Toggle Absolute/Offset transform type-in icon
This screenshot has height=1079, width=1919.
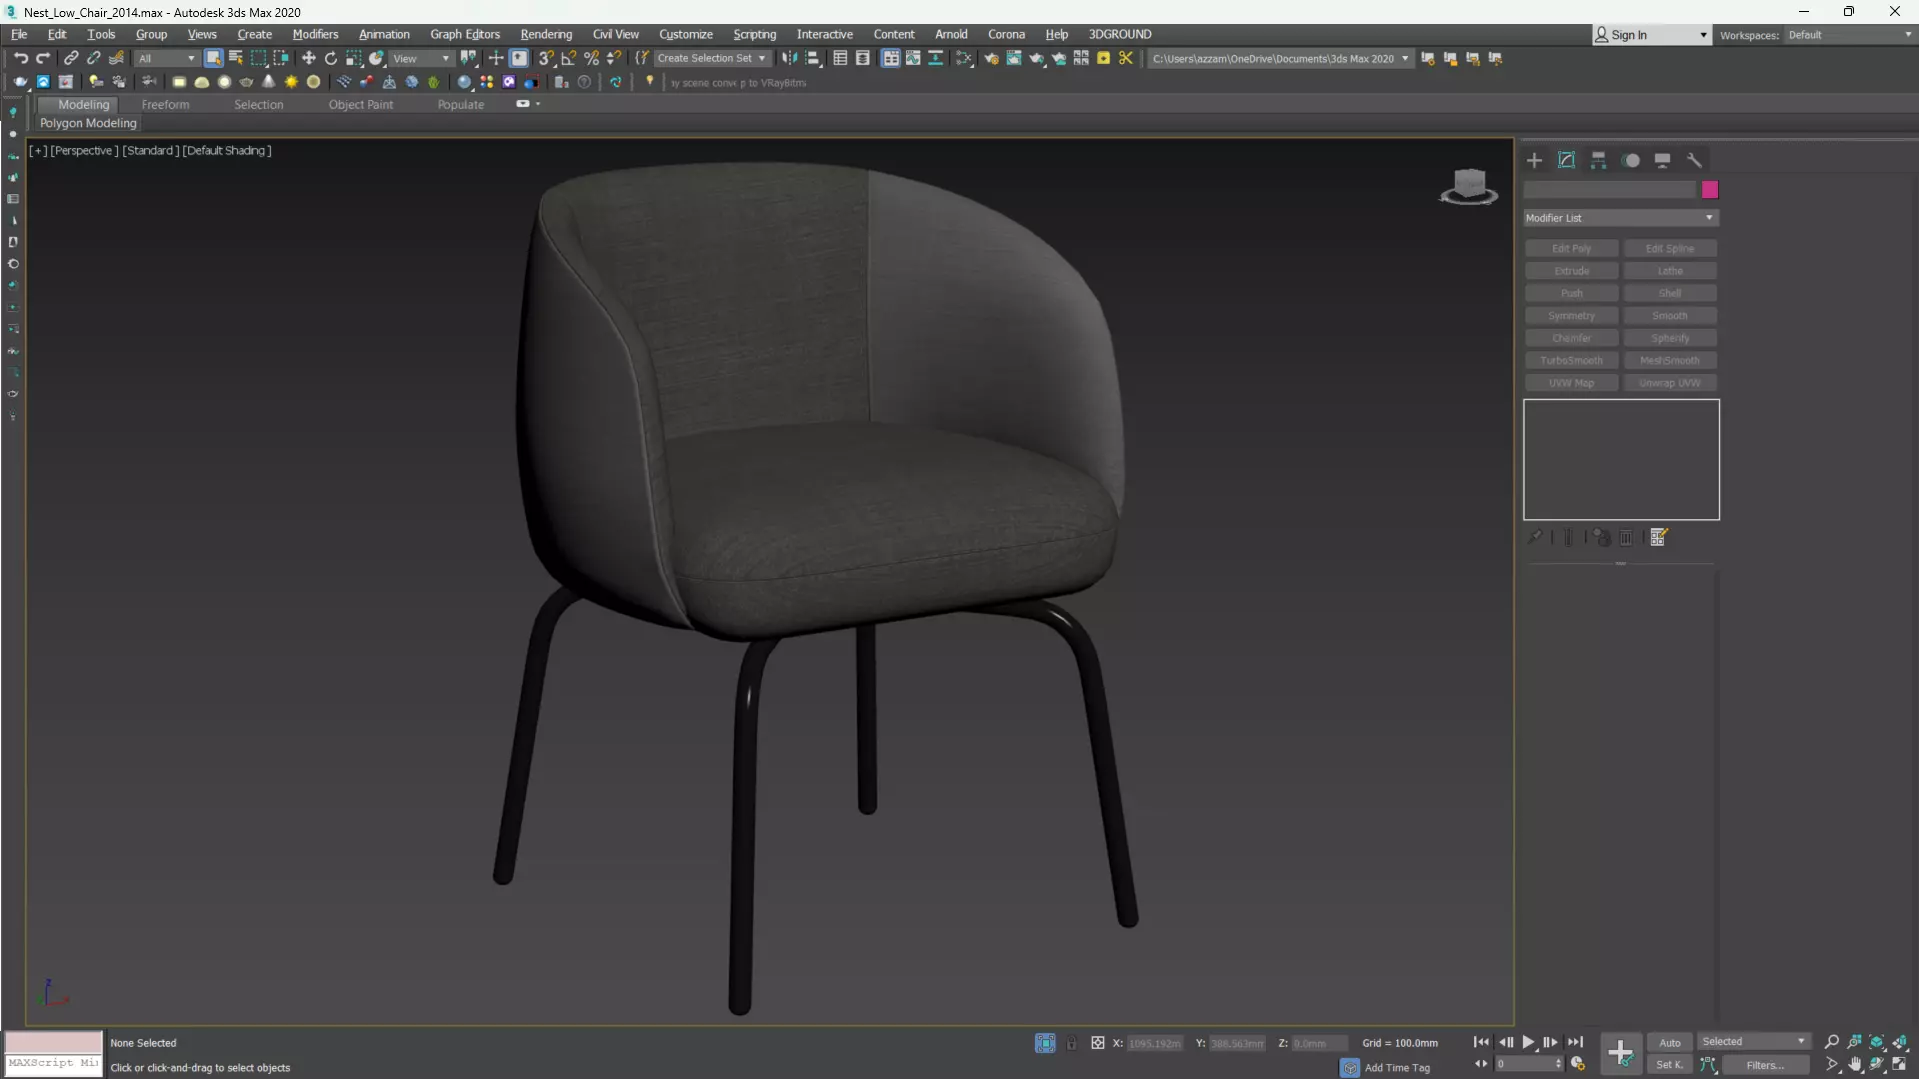coord(1098,1043)
